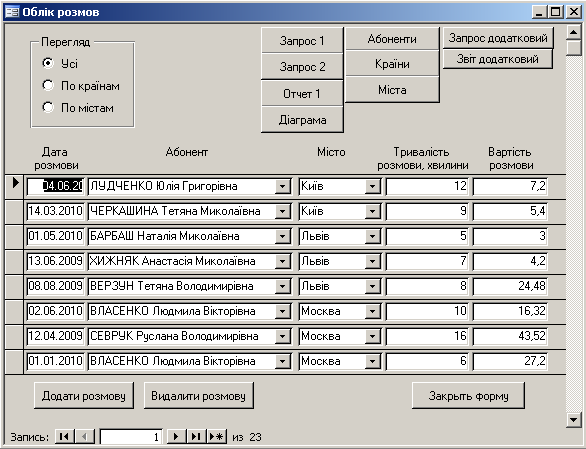Open subscriber dropdown for БАРБАШ Наталія Миколаївна
The width and height of the screenshot is (586, 449).
pos(283,236)
